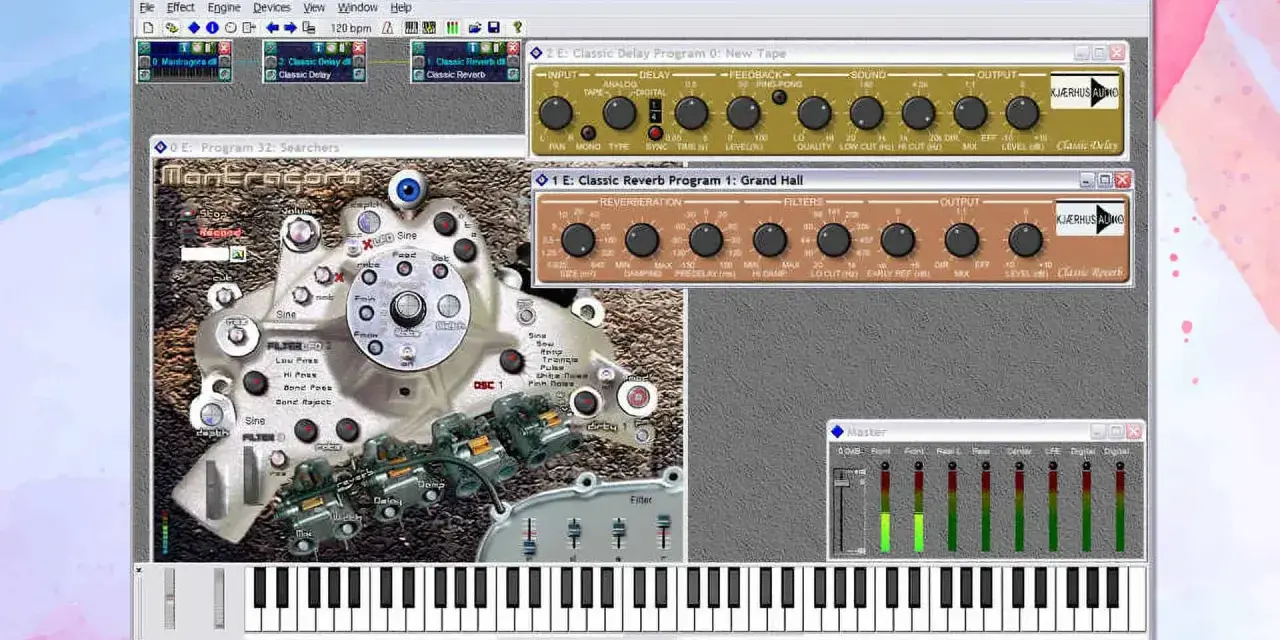Select White Noise in OSC 1 waveform list
This screenshot has height=640, width=1280.
click(562, 376)
